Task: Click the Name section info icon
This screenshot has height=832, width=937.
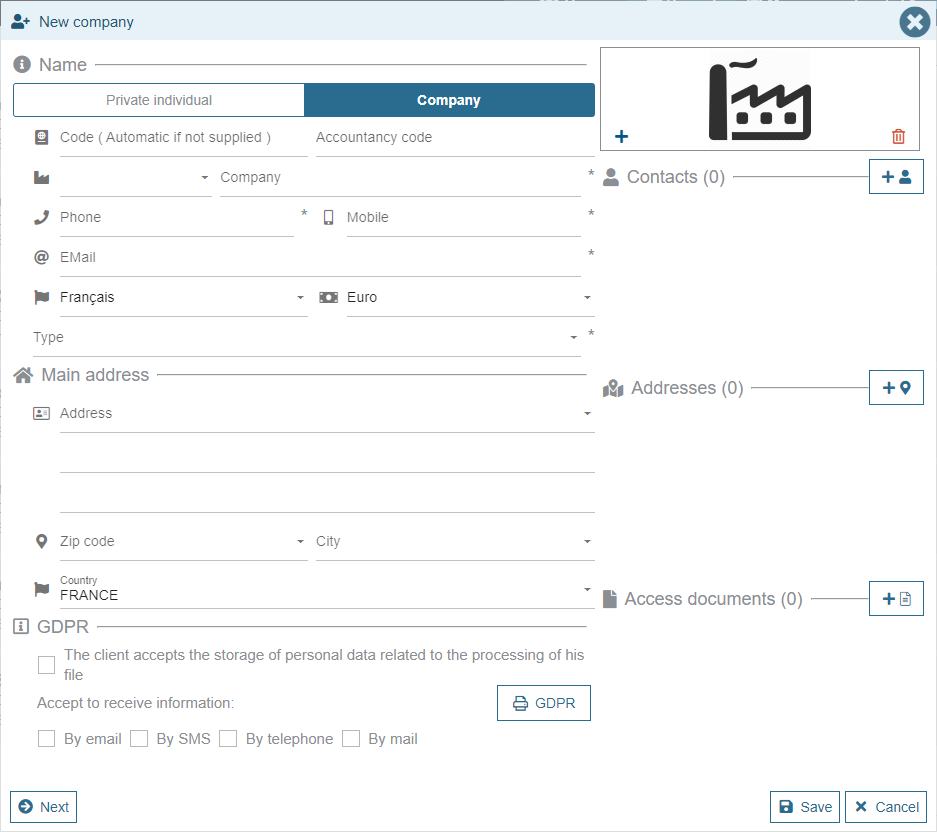Action: coord(22,65)
